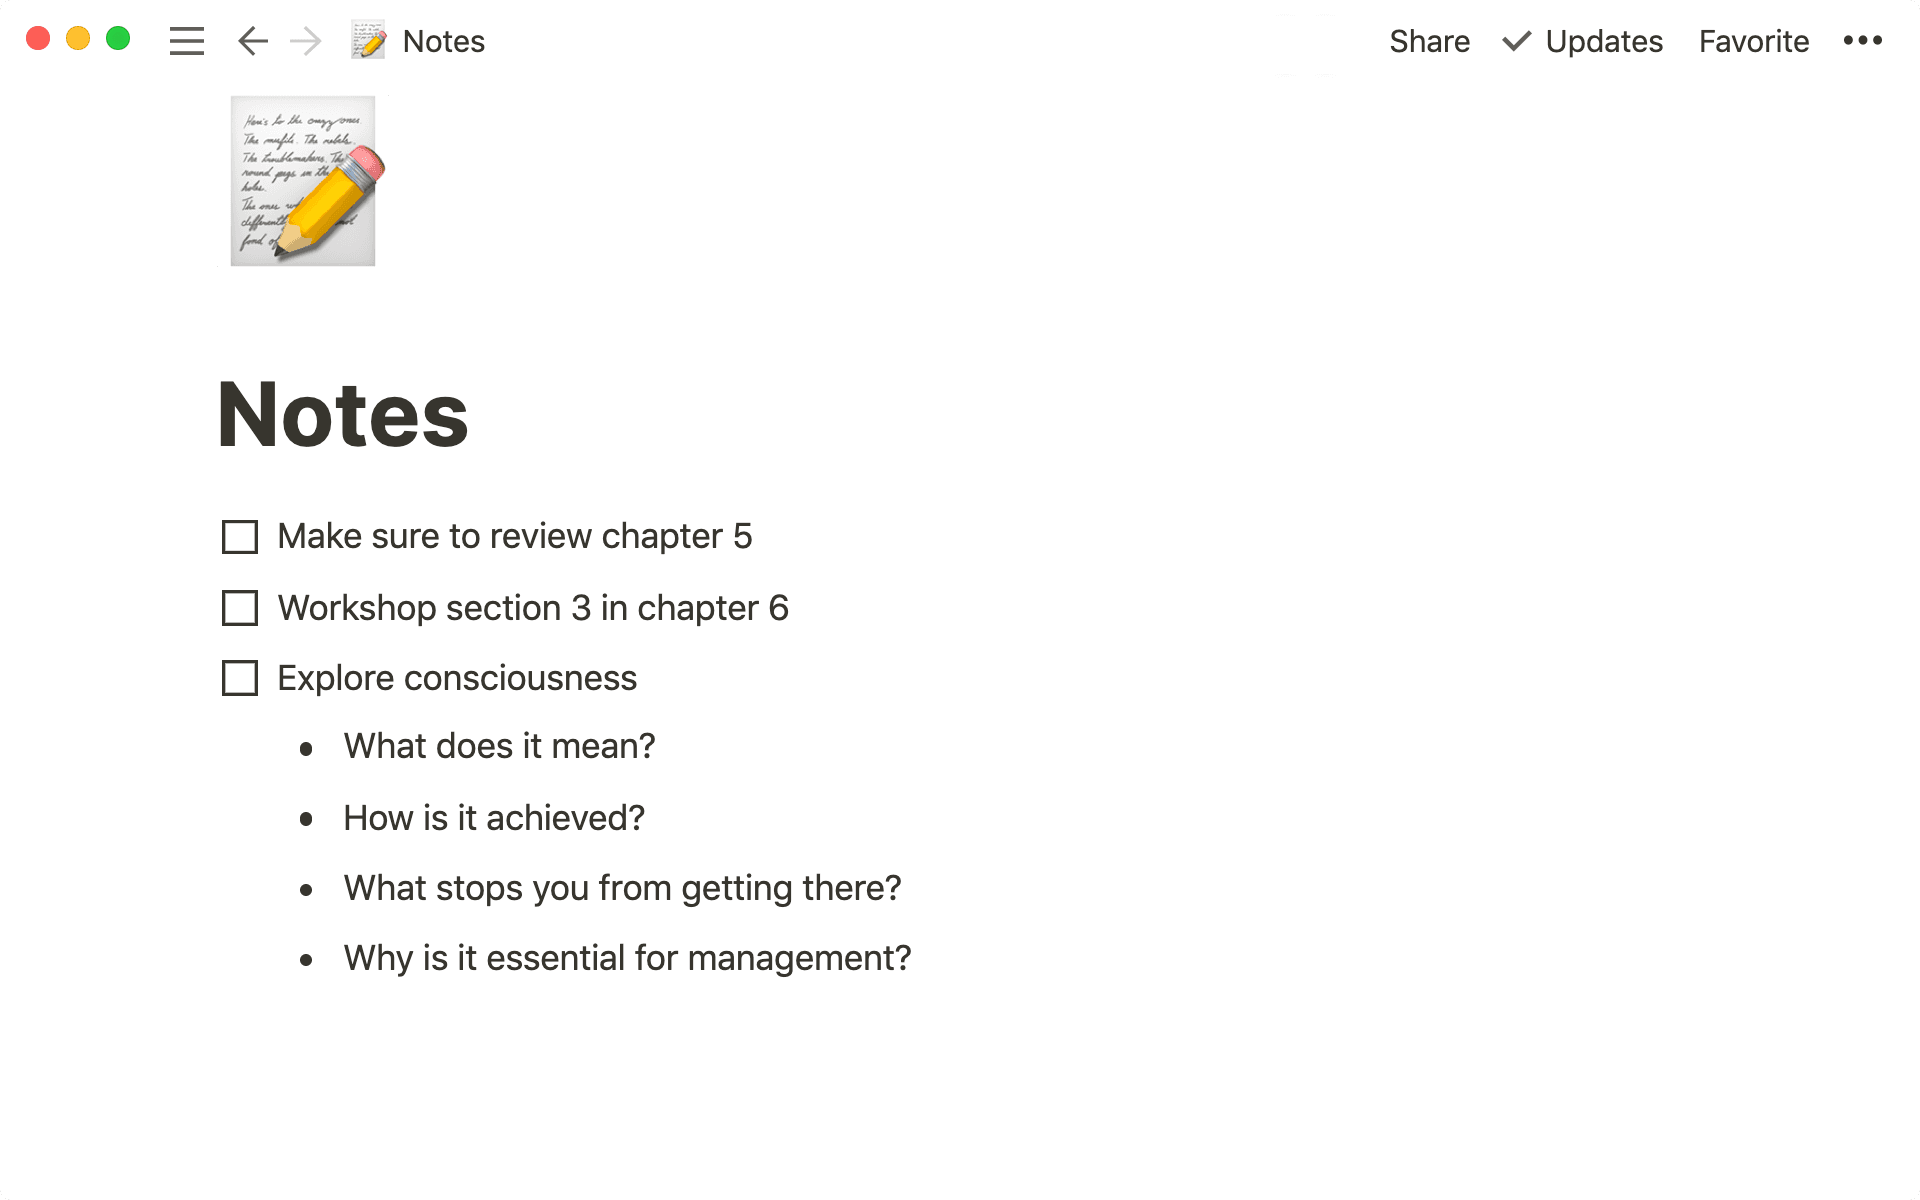Mark the page as Favorite
The width and height of the screenshot is (1920, 1200).
pyautogui.click(x=1753, y=41)
